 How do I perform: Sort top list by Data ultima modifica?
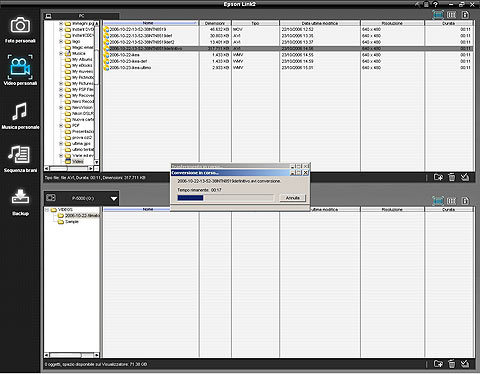[320, 23]
